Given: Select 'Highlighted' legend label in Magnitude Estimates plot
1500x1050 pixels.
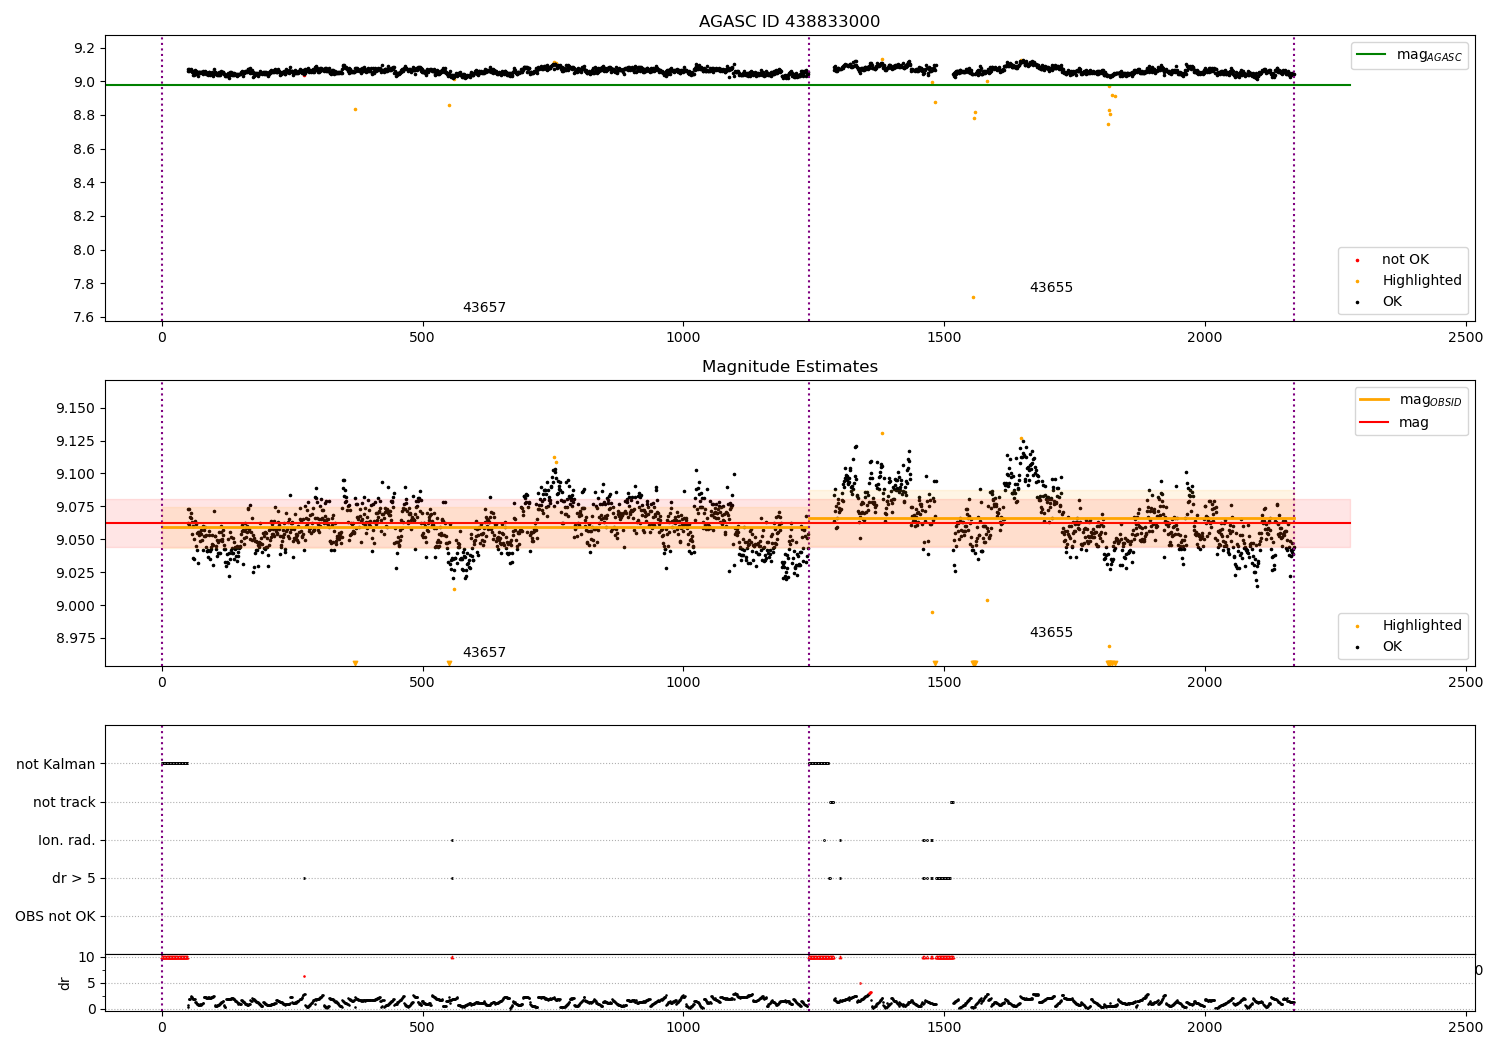Looking at the screenshot, I should 1422,626.
